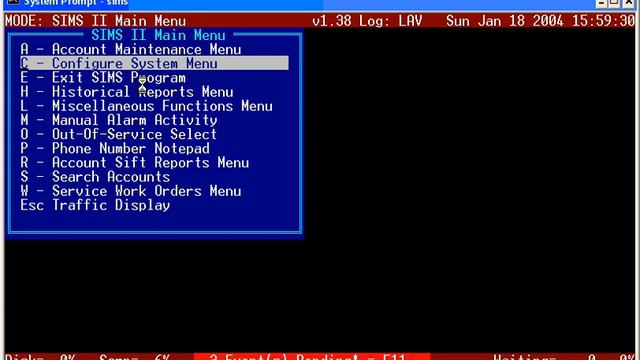Maximize the System Prompt window
640x360 pixels.
614,2
